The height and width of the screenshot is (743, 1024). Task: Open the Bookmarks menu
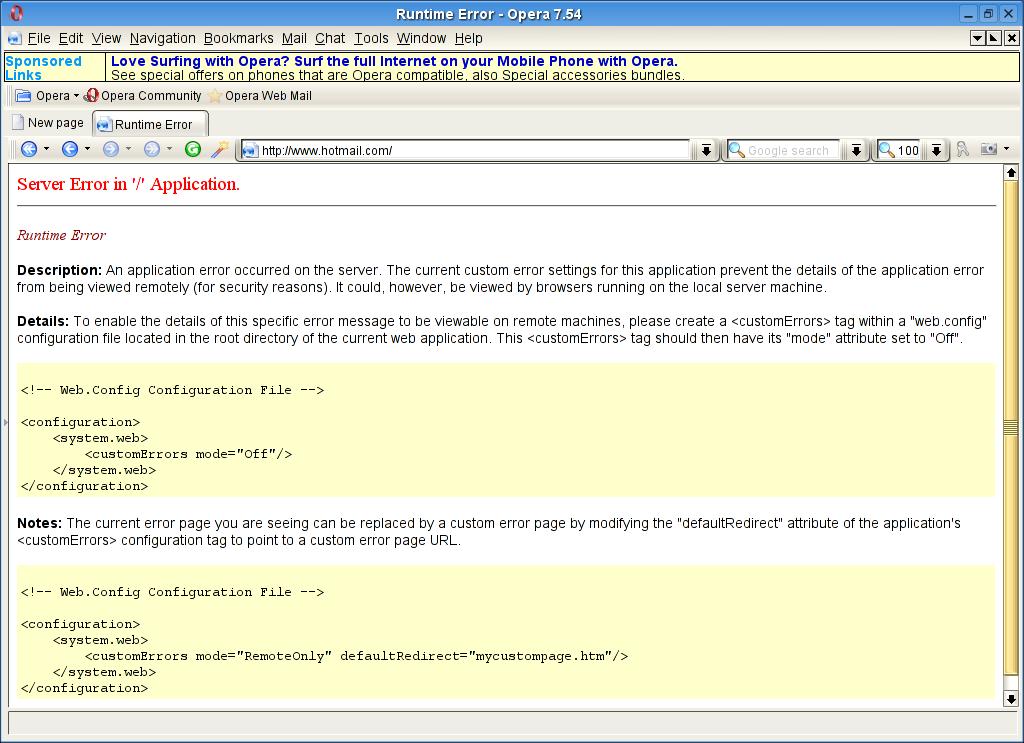(238, 38)
